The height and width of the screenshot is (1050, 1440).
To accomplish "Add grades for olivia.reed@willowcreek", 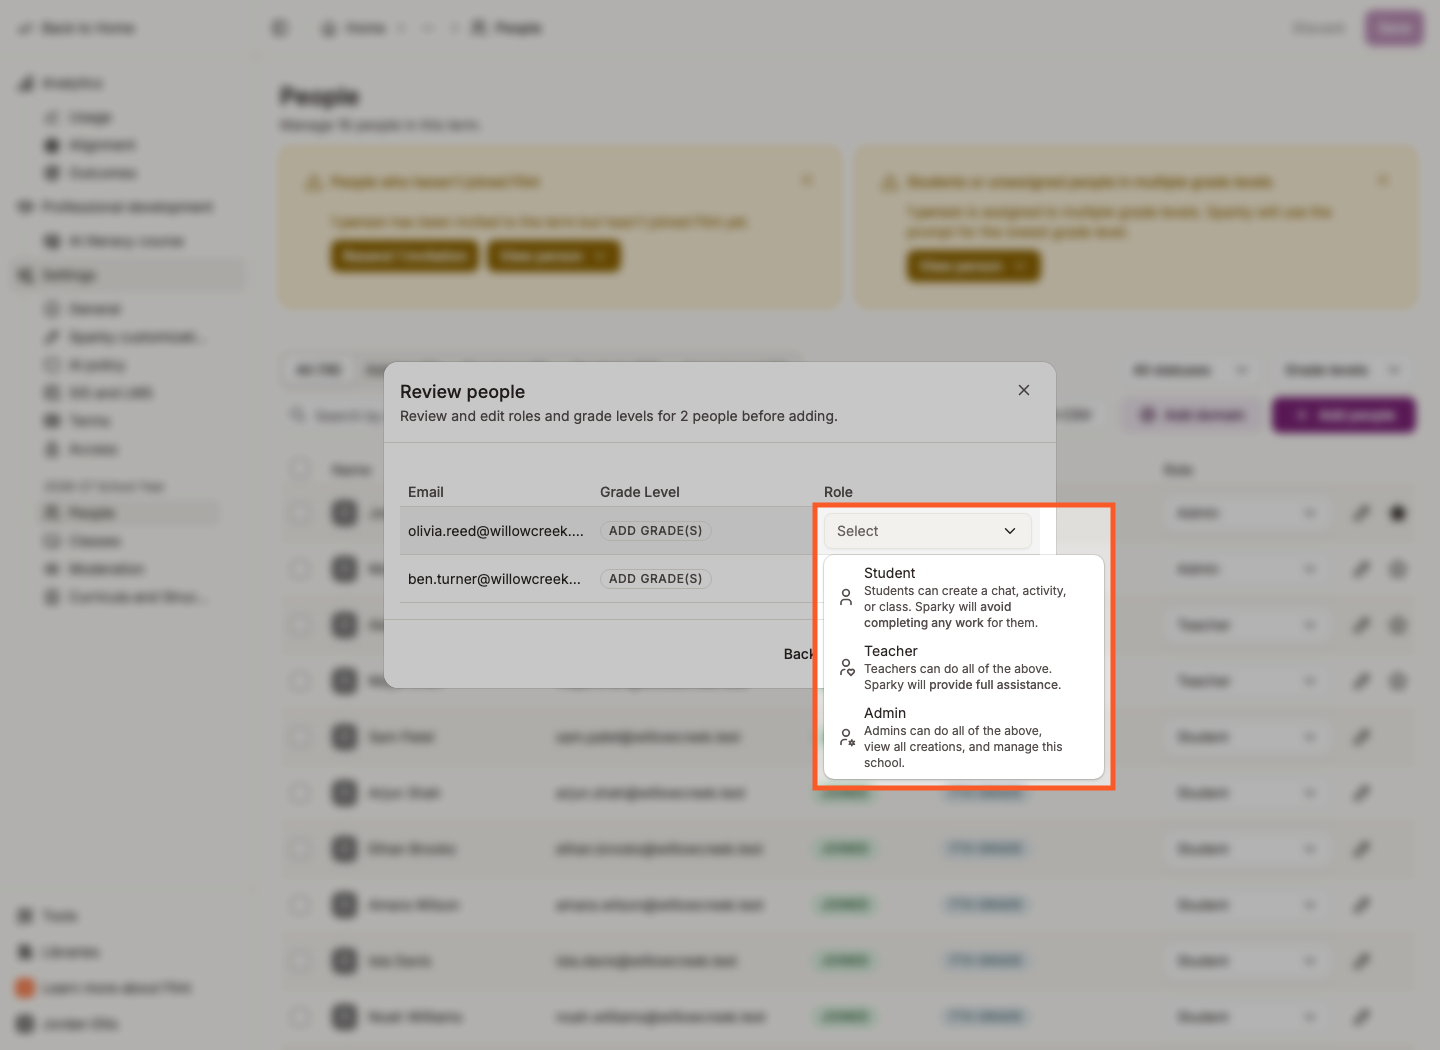I will [x=655, y=531].
